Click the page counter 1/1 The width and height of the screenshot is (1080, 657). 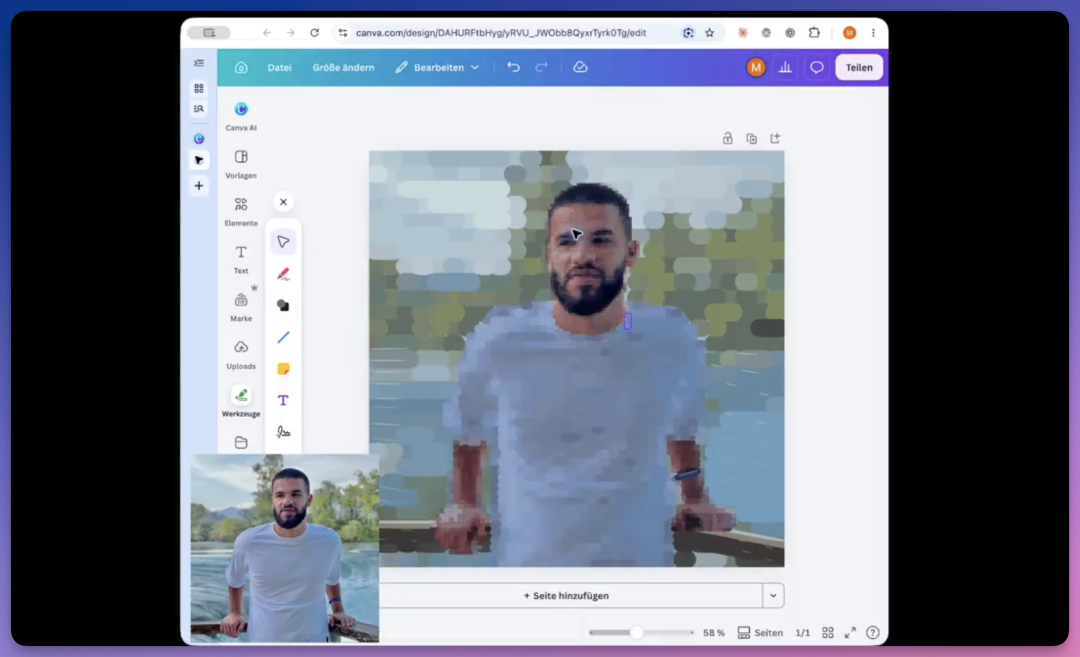click(802, 632)
